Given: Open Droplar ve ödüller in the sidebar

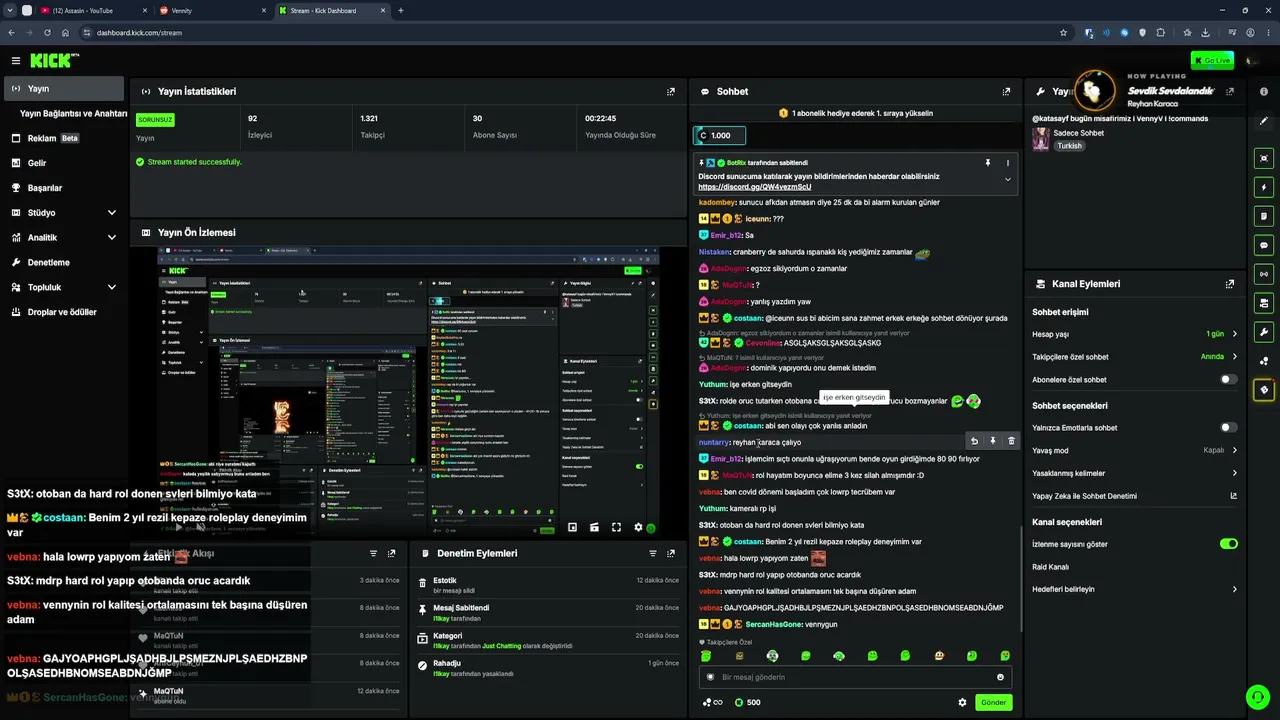Looking at the screenshot, I should 65,312.
